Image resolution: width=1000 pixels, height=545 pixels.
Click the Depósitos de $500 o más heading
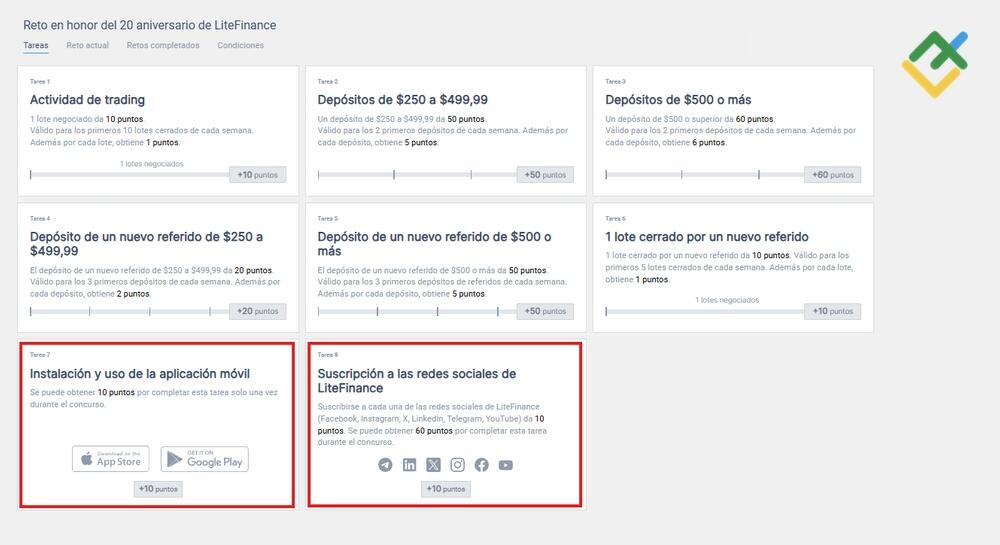pos(678,99)
